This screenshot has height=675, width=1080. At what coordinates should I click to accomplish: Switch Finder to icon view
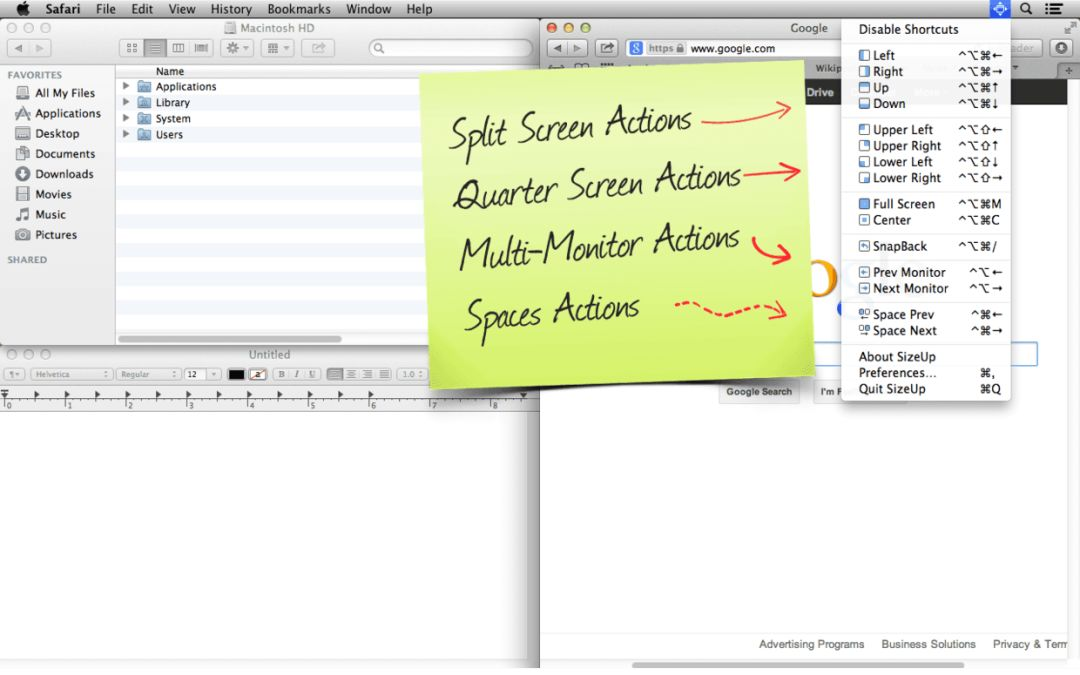[132, 48]
